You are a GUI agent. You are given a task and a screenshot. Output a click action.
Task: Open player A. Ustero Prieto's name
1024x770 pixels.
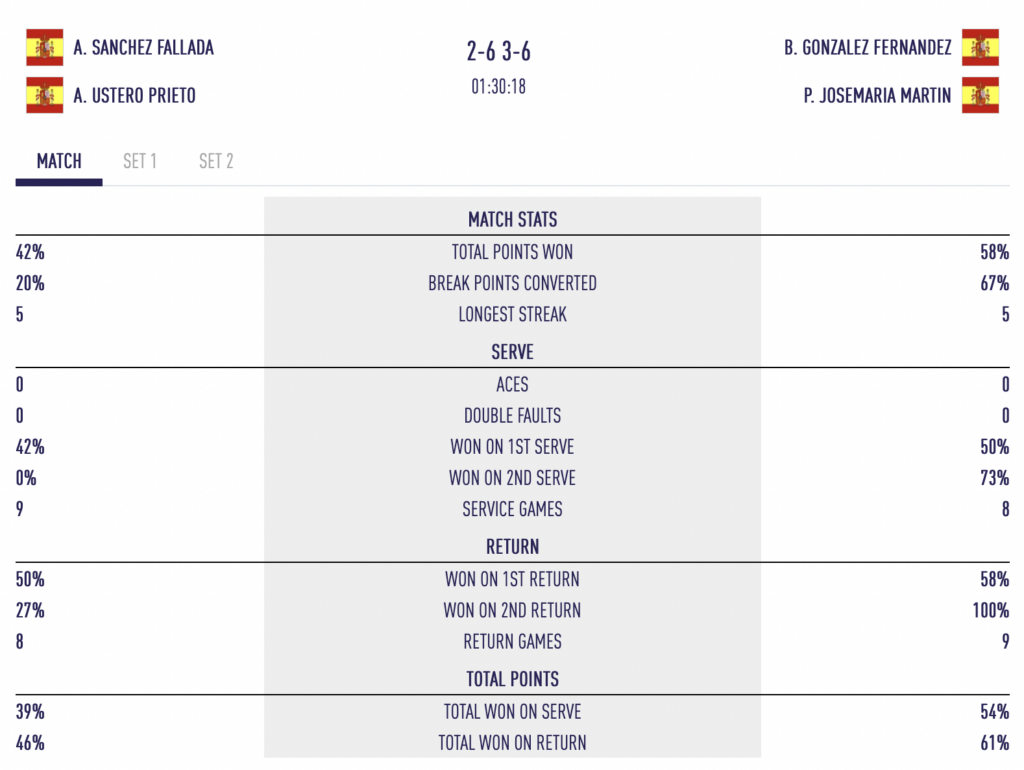pyautogui.click(x=135, y=96)
